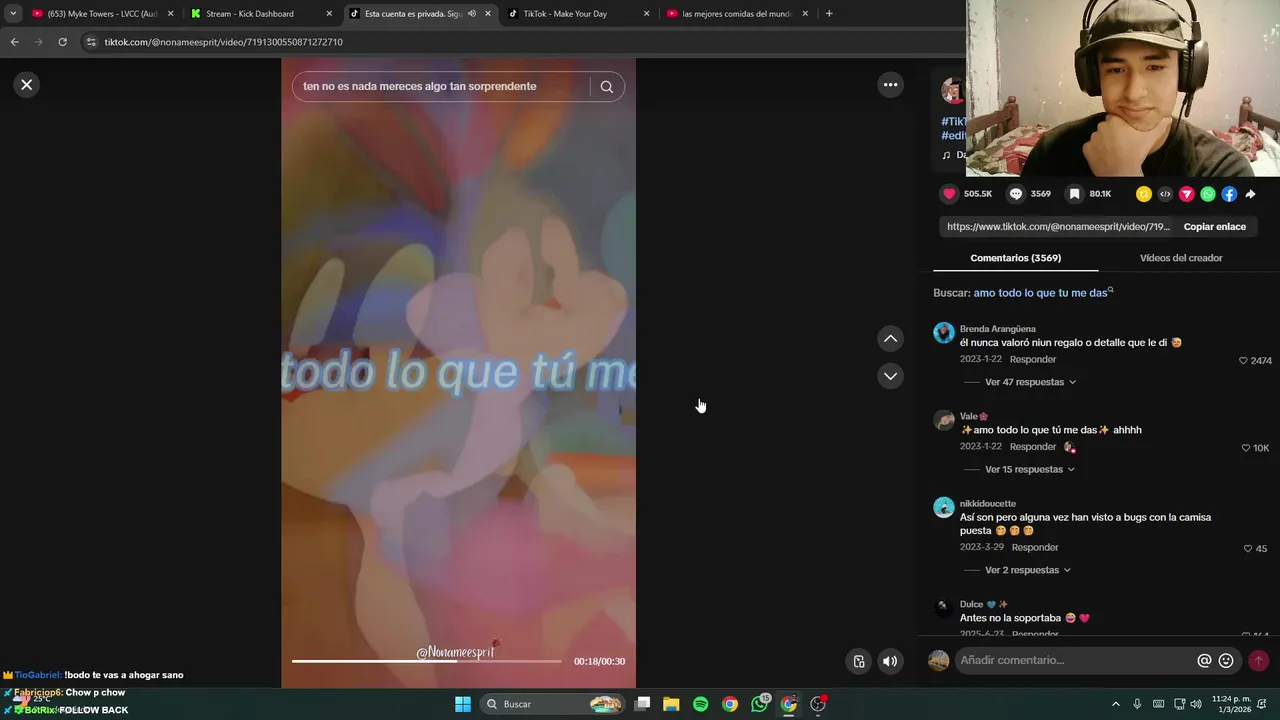Expand Ver 2 respuestas
The image size is (1280, 720).
tap(1027, 570)
